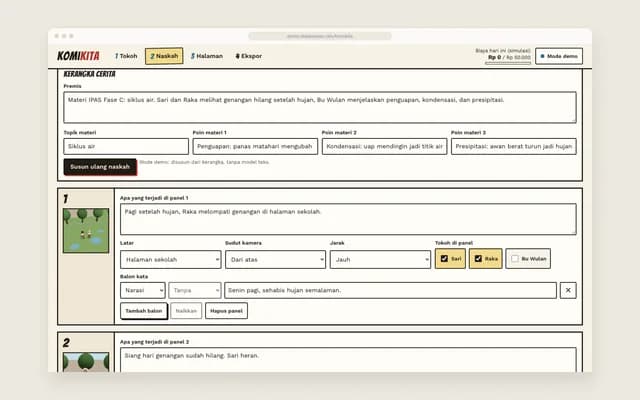Open panel 1 thumbnail image
The height and width of the screenshot is (400, 640).
[86, 231]
